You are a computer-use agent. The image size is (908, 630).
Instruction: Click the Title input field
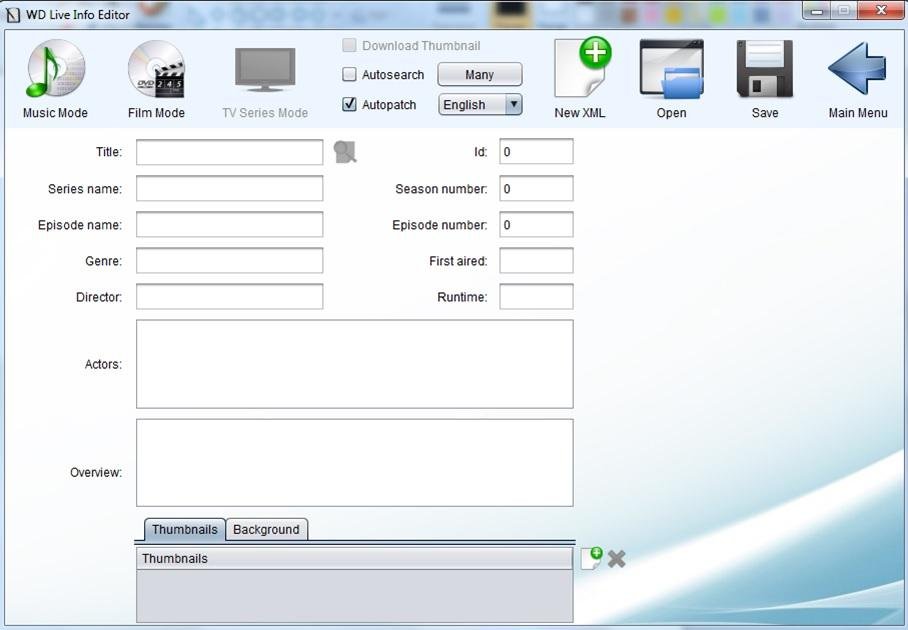229,152
